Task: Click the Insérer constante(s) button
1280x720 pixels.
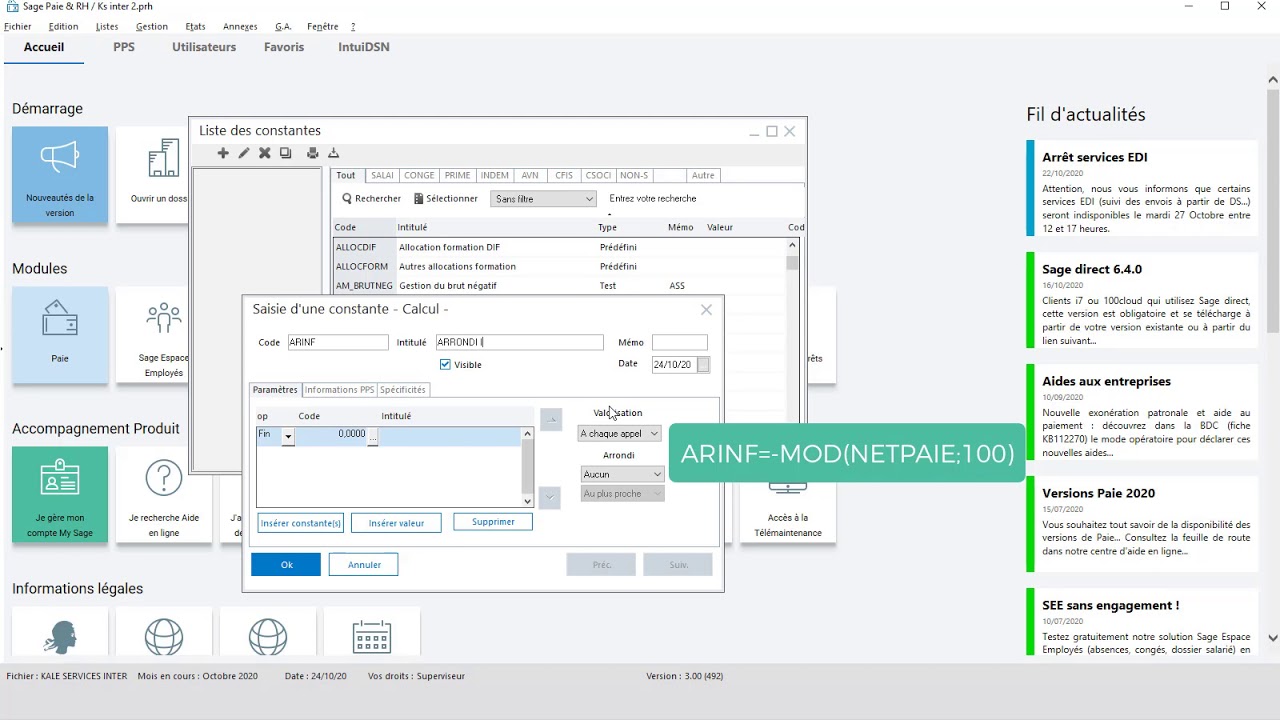Action: [x=301, y=523]
